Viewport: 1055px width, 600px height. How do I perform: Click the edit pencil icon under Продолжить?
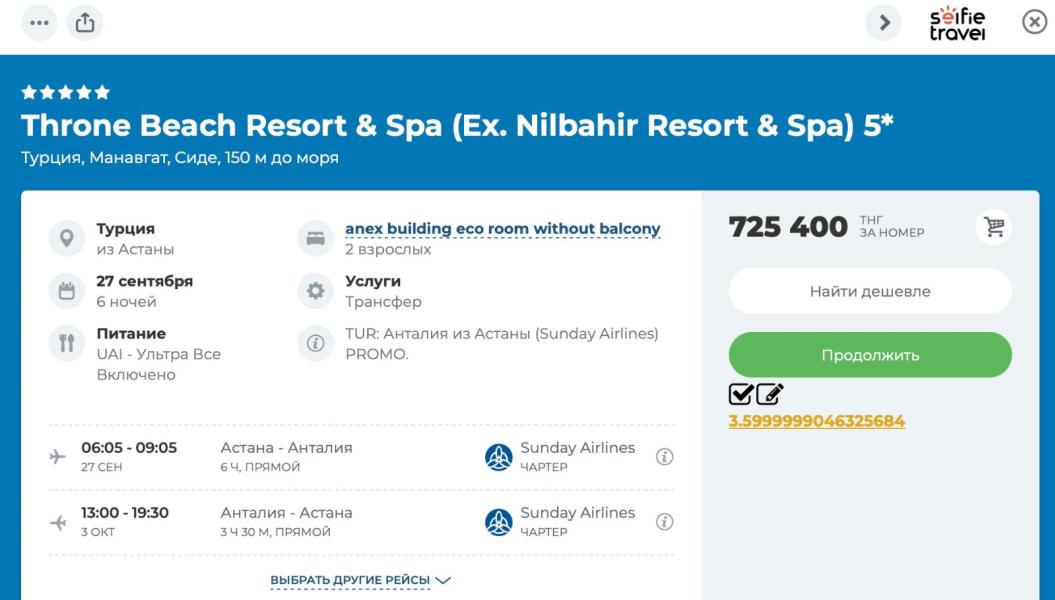[x=769, y=395]
